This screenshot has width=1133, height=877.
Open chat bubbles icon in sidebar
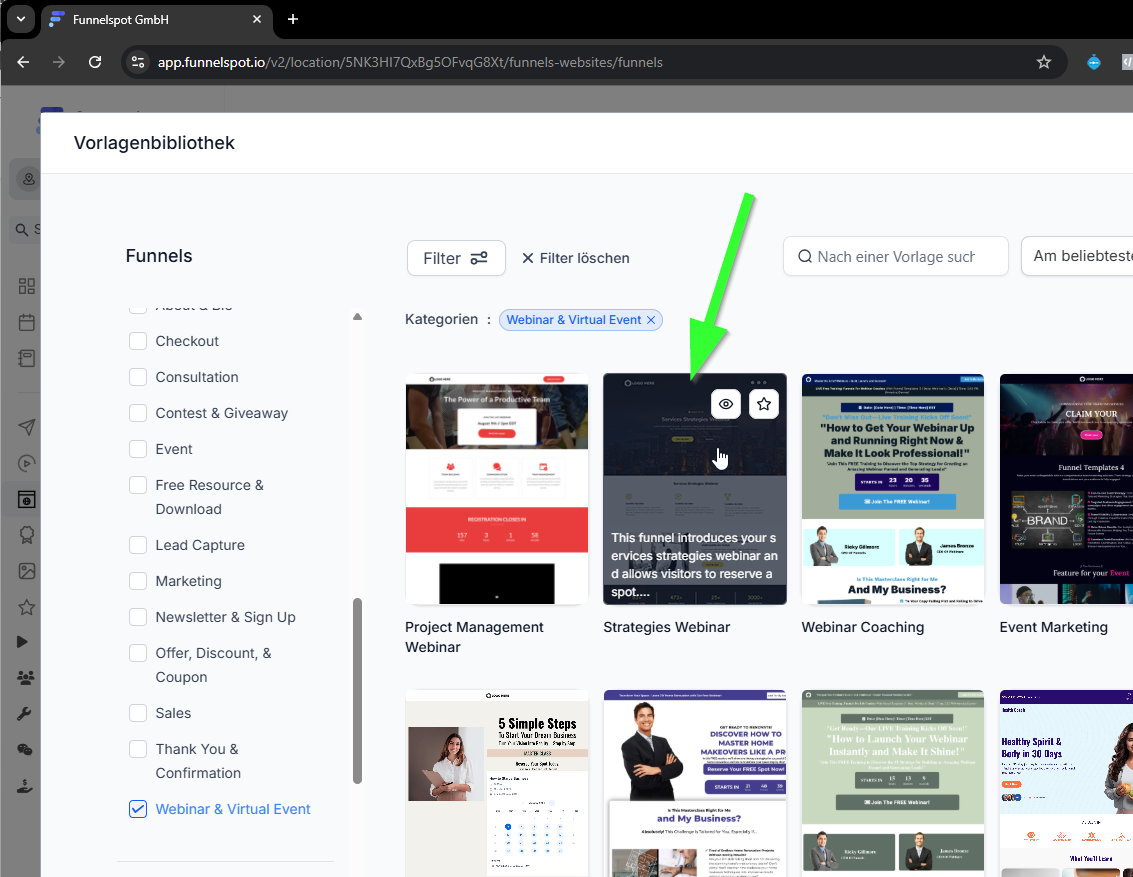pos(25,750)
